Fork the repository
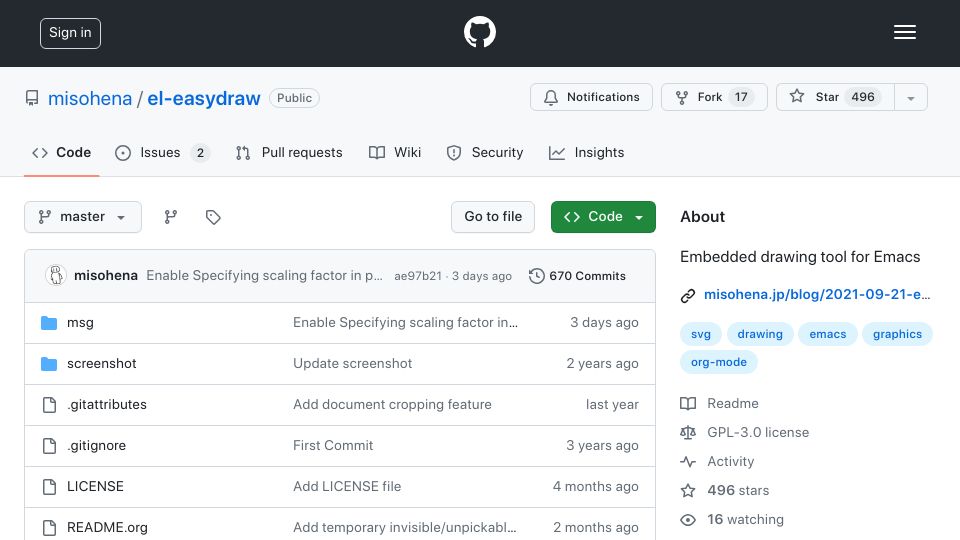Image resolution: width=960 pixels, height=540 pixels. tap(714, 97)
